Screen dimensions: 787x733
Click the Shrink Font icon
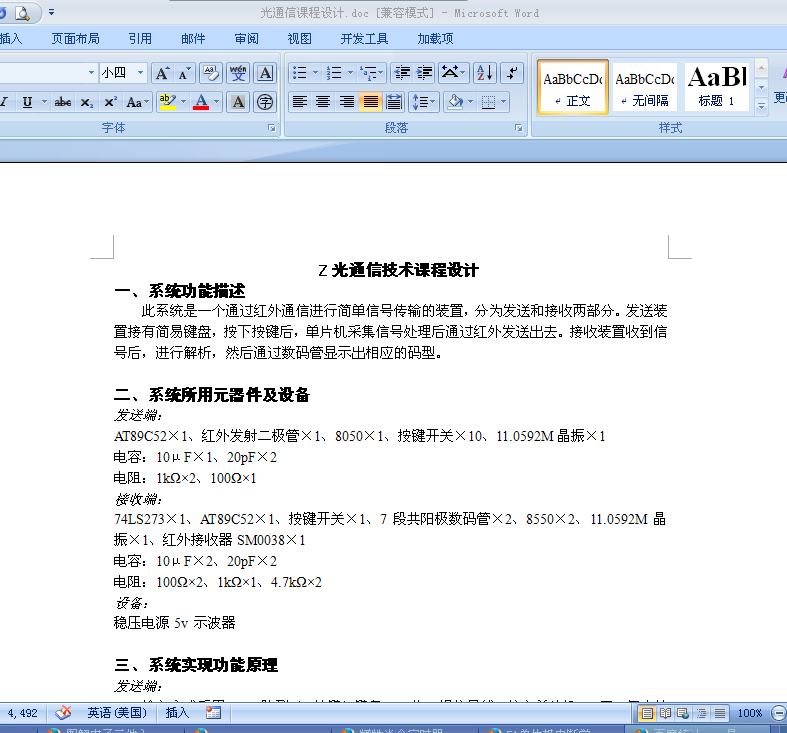pyautogui.click(x=184, y=74)
